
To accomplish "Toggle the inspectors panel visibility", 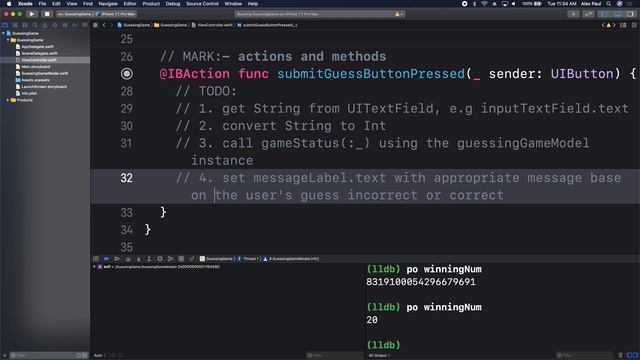I will tap(631, 14).
